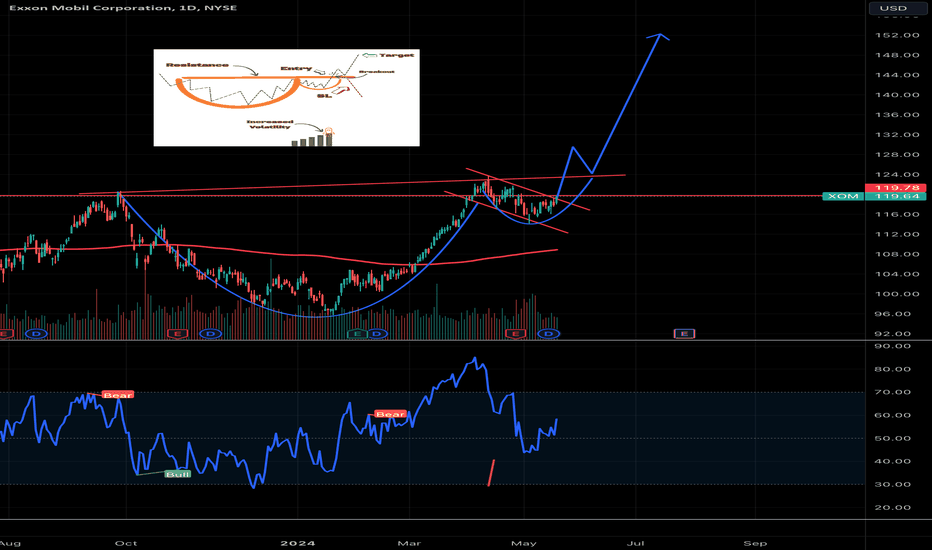
Task: Click the 100.00 price axis label
Action: click(897, 294)
